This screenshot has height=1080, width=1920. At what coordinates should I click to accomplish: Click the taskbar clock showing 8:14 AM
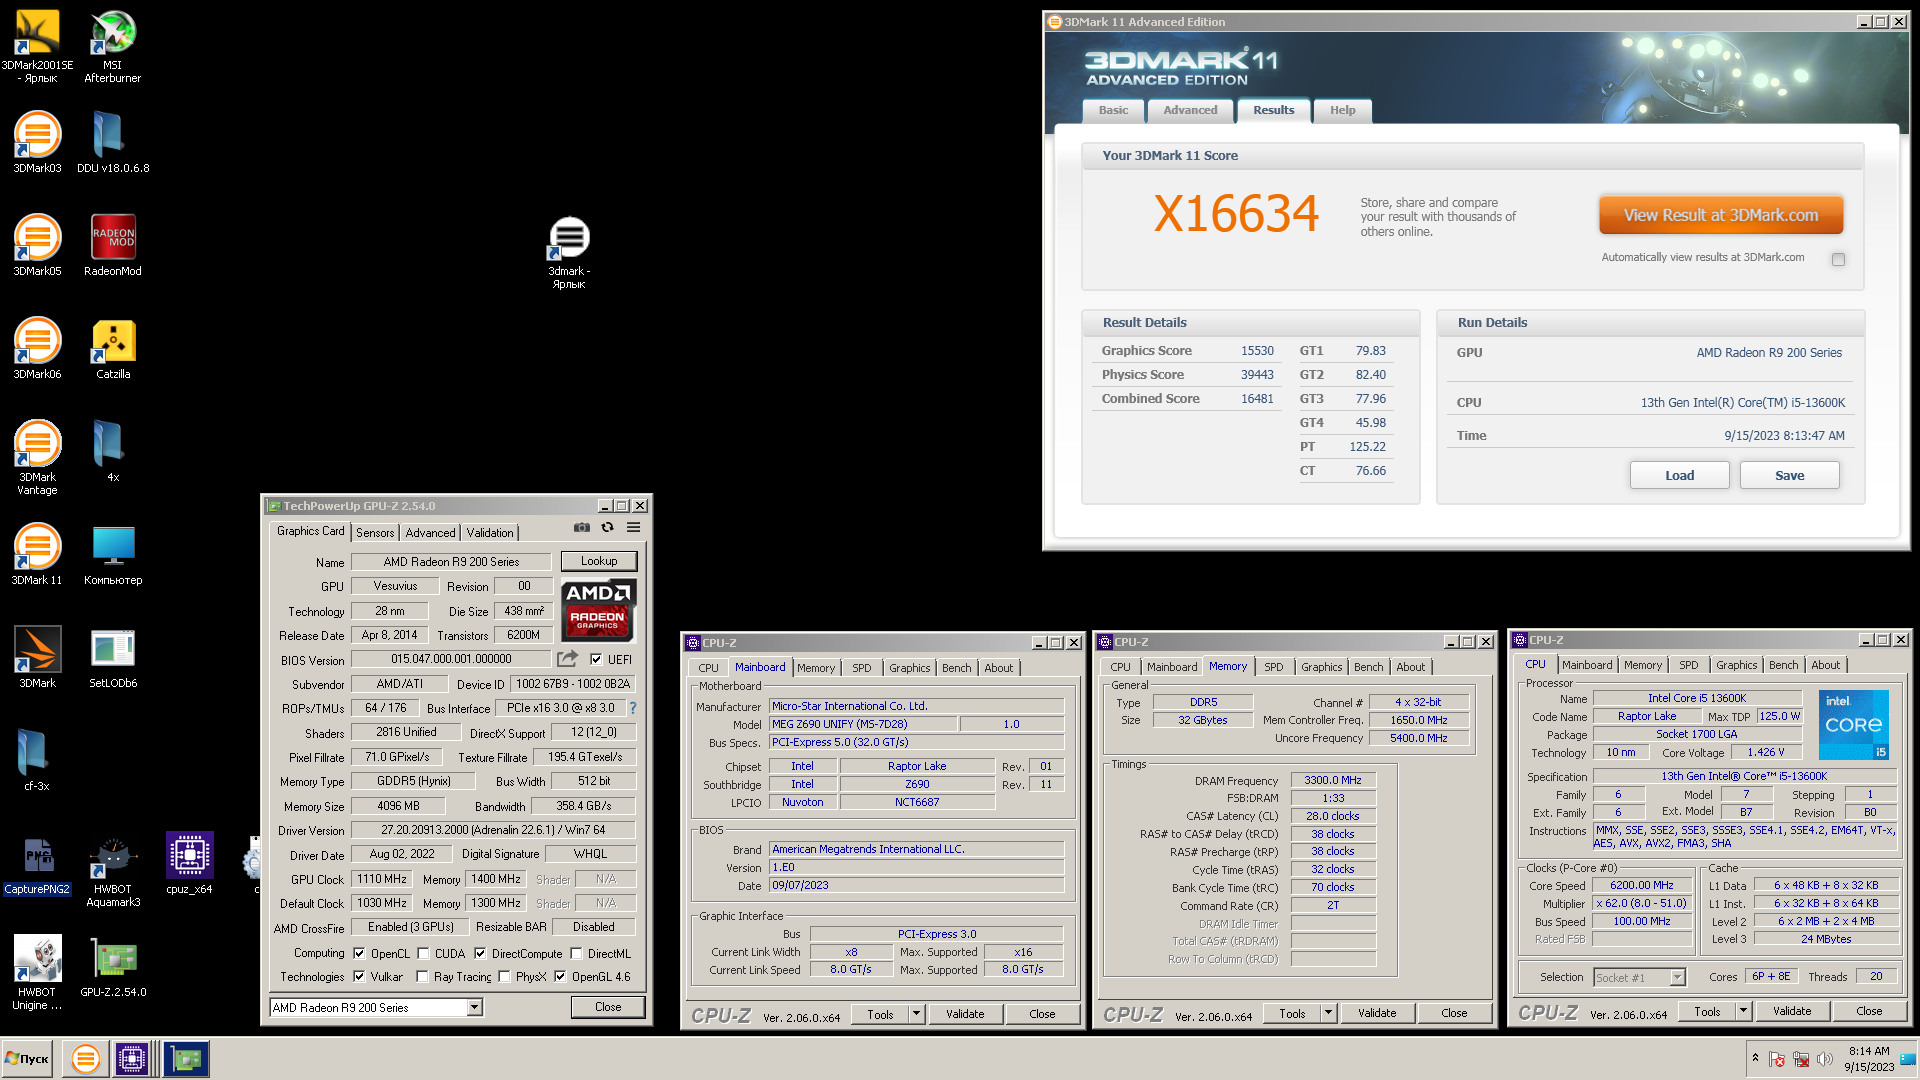point(1869,1059)
